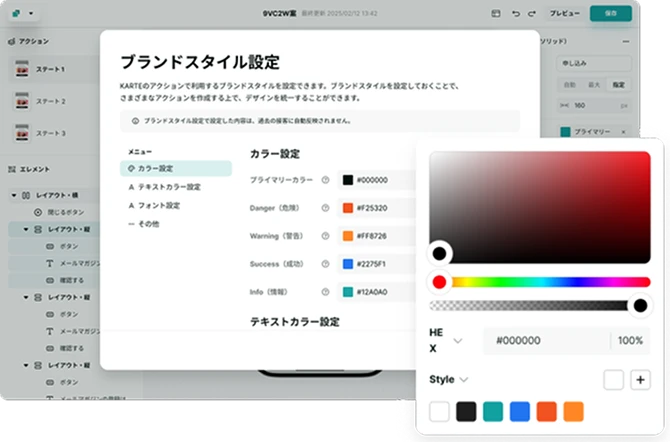Select 自動 width option in right panel
The width and height of the screenshot is (670, 442).
pos(570,85)
